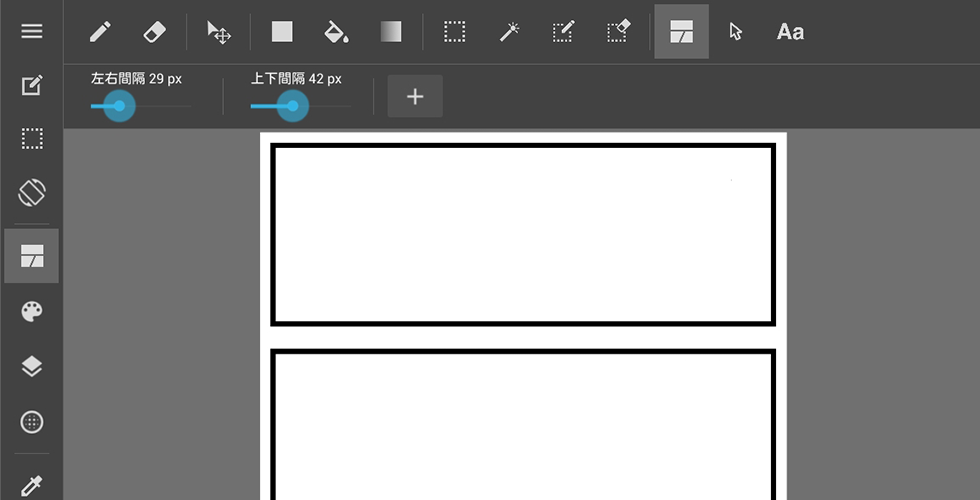This screenshot has height=500, width=980.
Task: Open the Comic Panel menu in left sidebar
Action: coord(32,256)
